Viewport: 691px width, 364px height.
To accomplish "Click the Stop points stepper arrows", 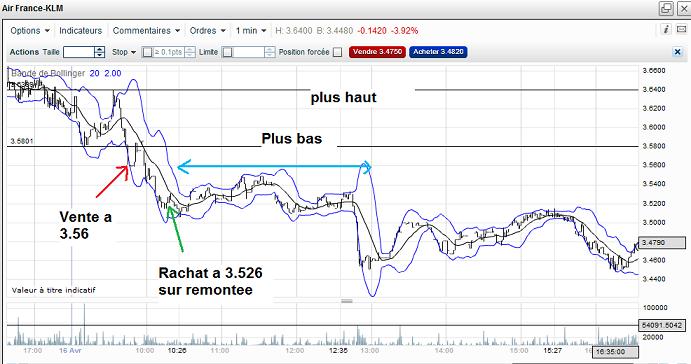I will (x=190, y=52).
